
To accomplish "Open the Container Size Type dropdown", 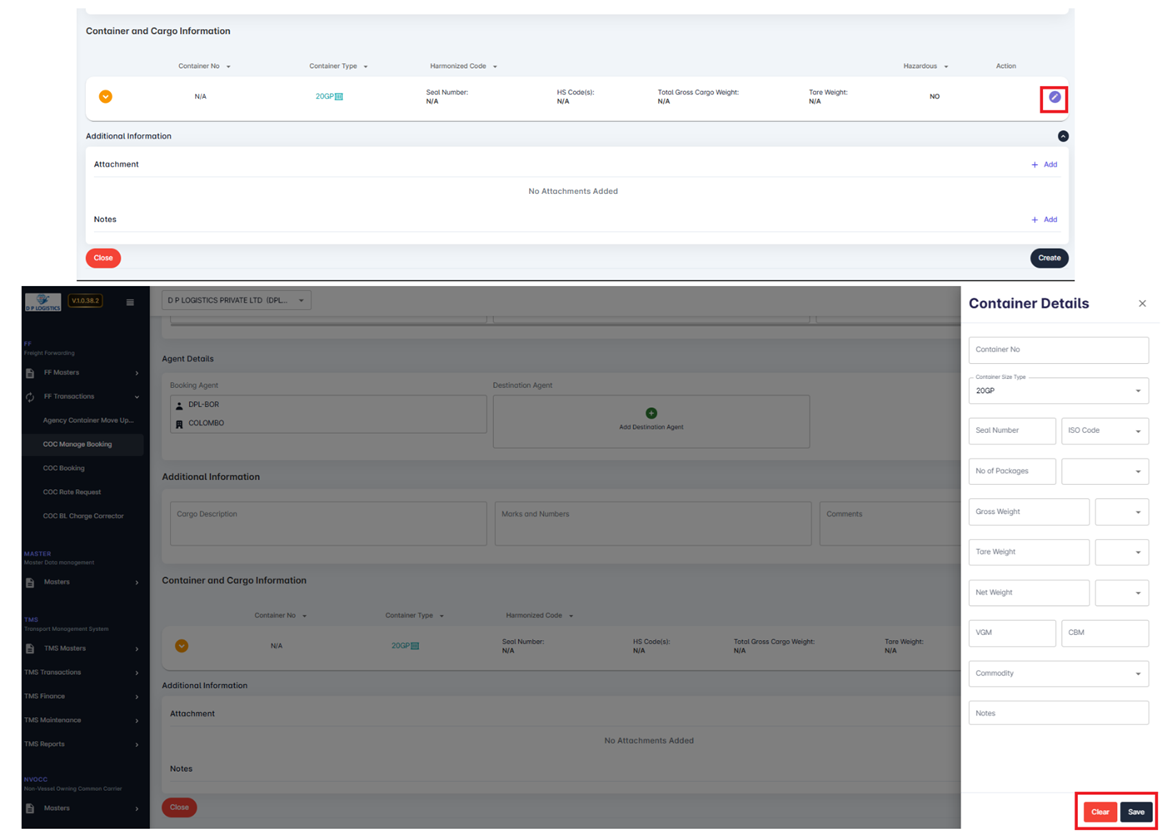I will point(1058,391).
